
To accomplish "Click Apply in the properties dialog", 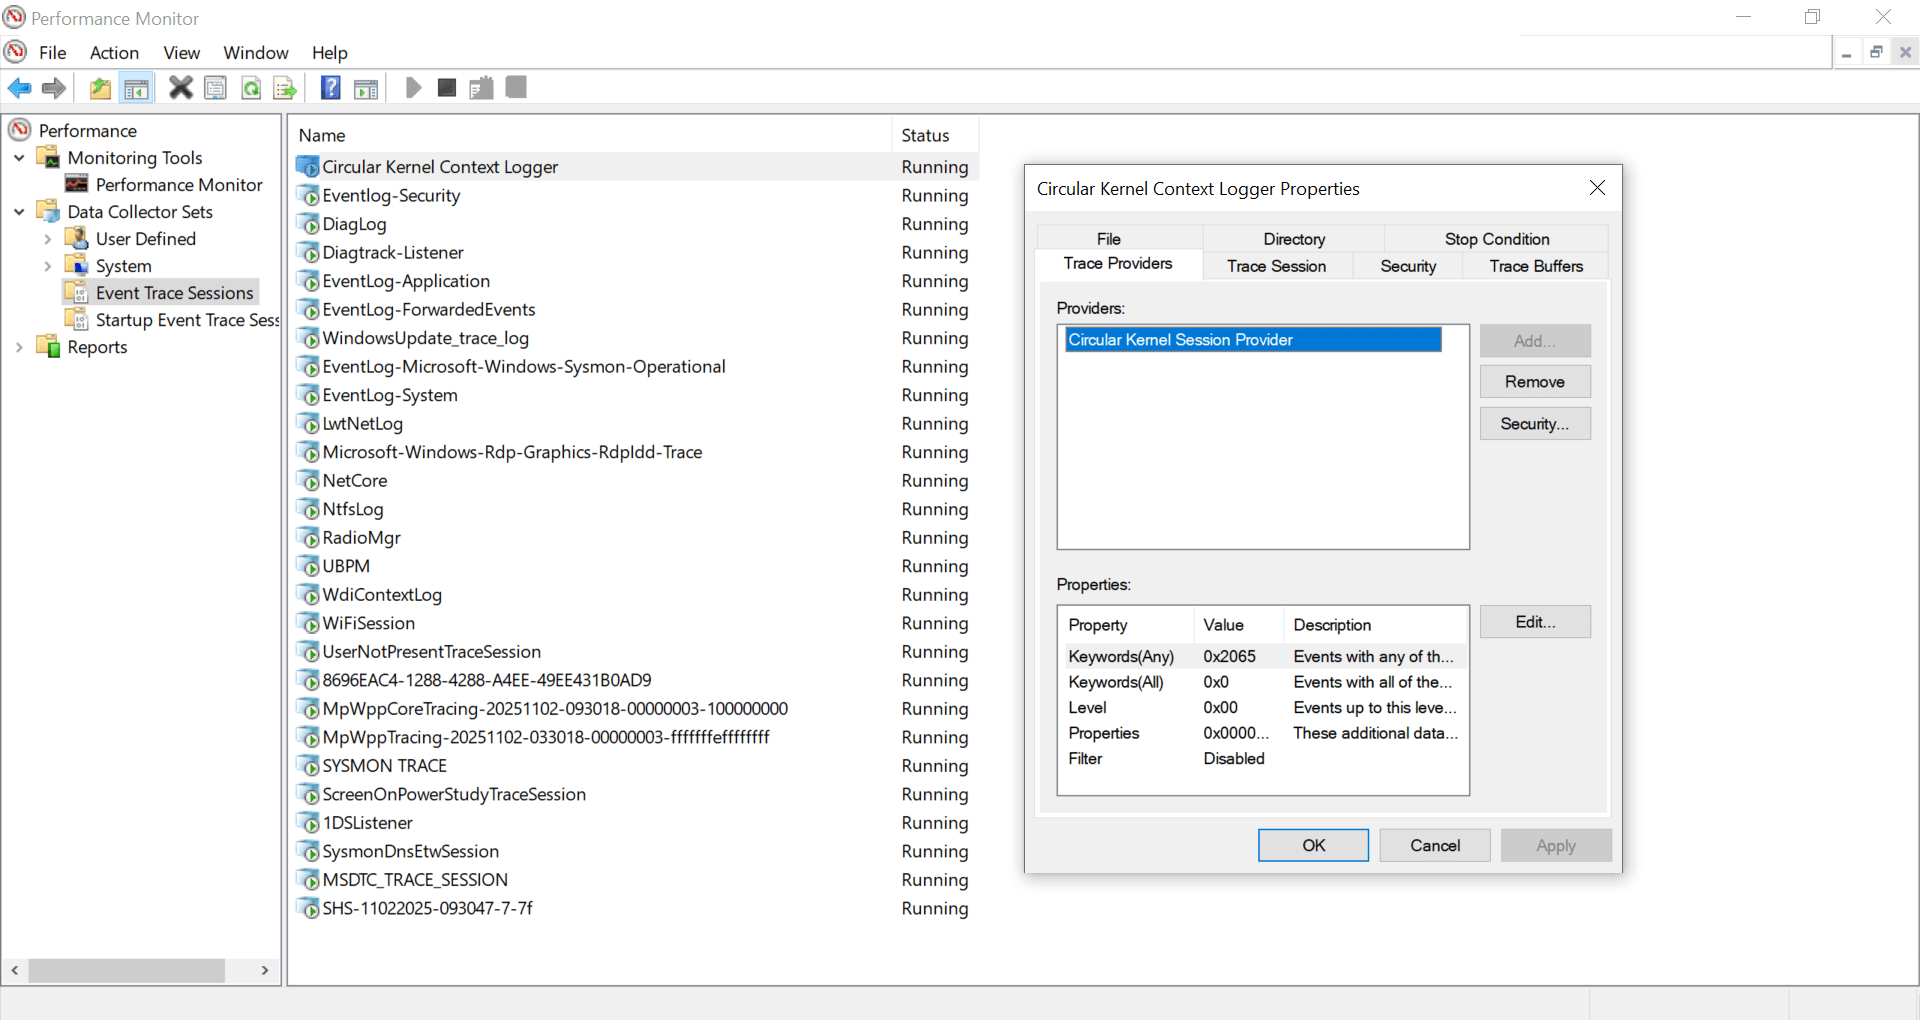I will tap(1556, 845).
